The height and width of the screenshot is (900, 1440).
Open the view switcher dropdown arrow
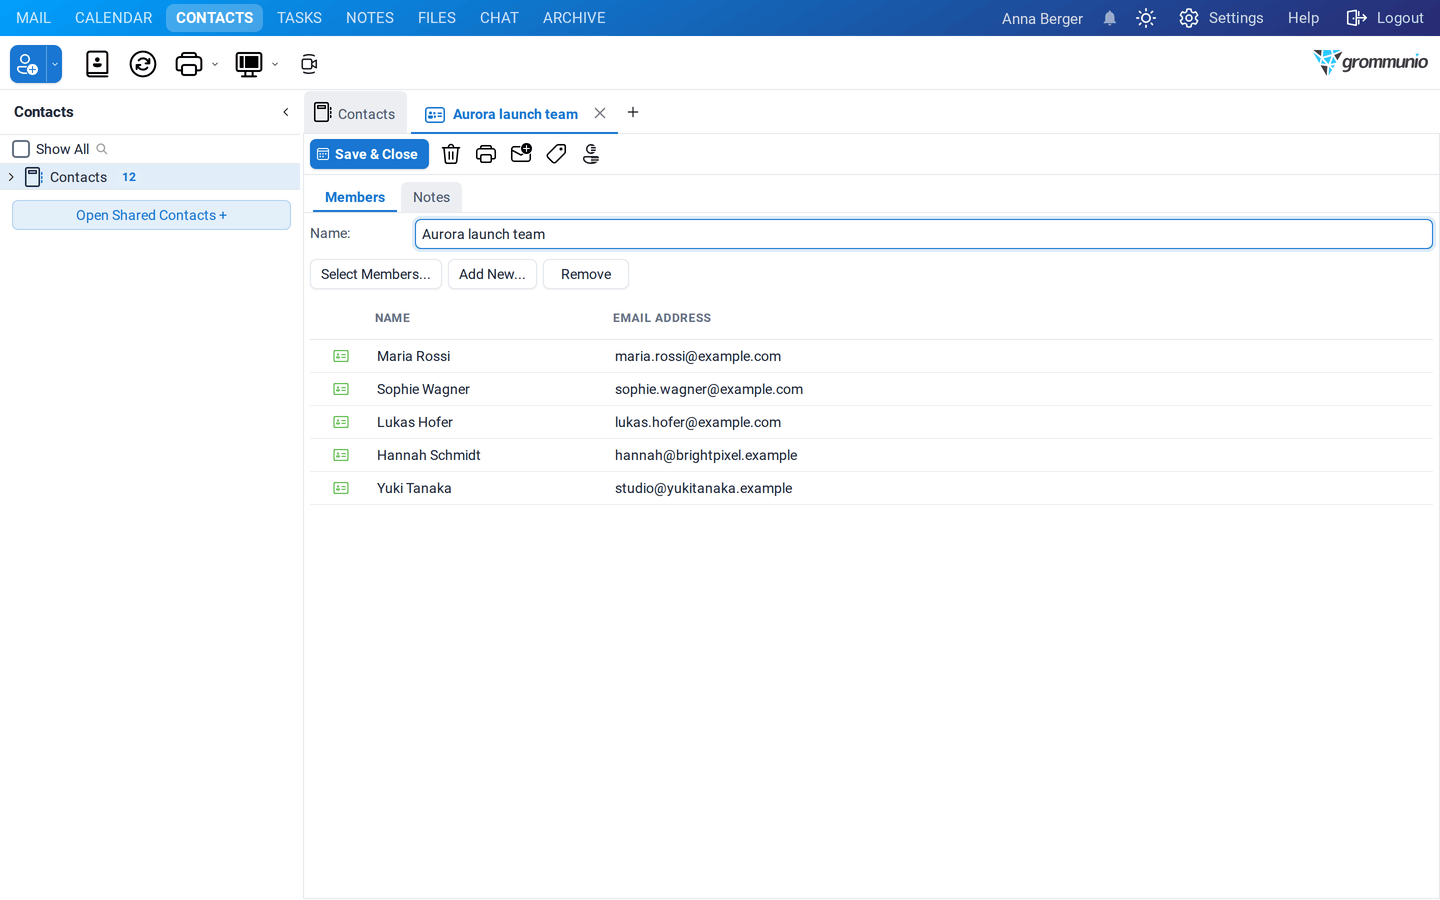click(x=275, y=64)
